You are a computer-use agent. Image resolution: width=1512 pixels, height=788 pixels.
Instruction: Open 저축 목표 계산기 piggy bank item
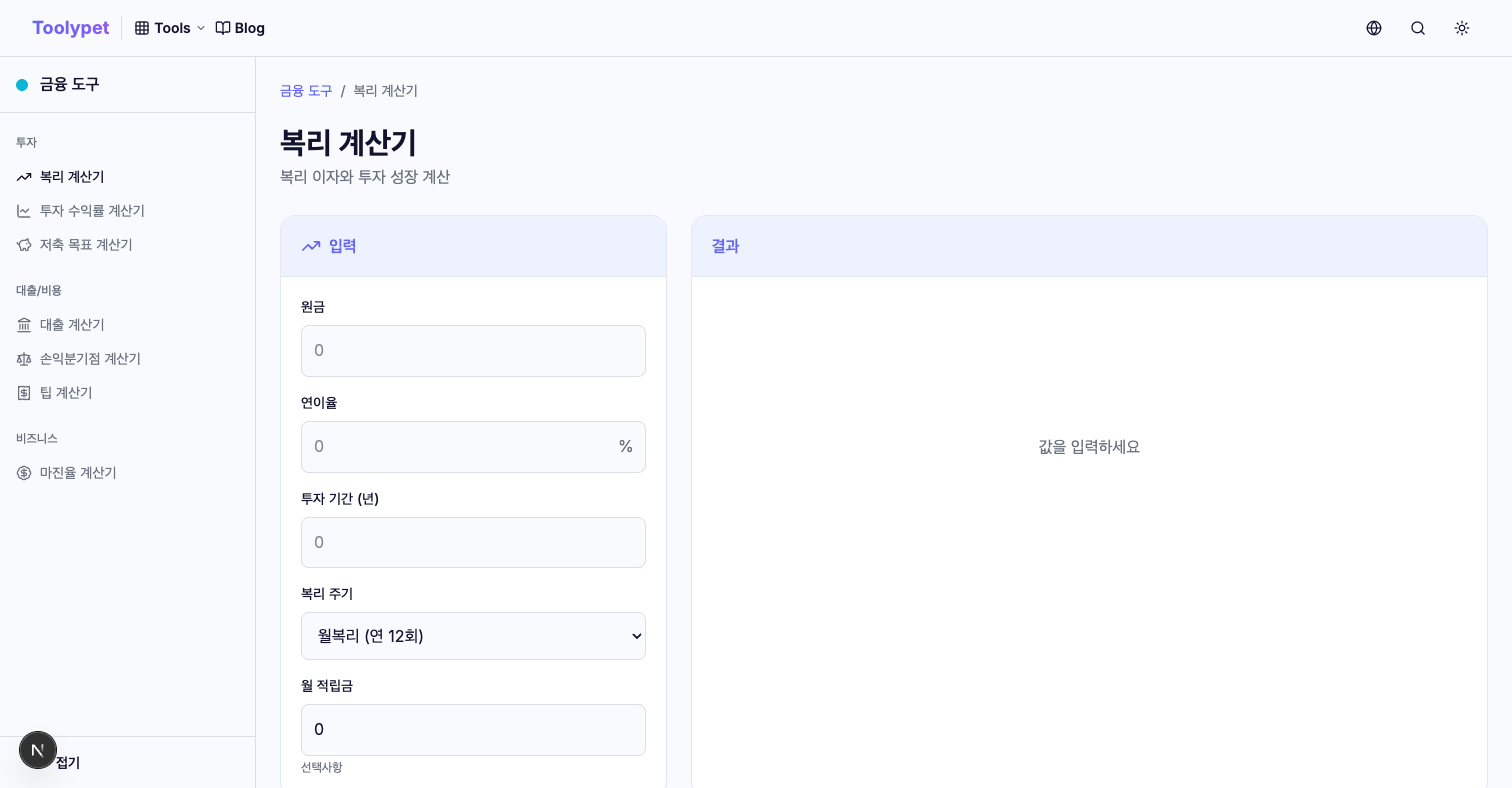coord(86,245)
